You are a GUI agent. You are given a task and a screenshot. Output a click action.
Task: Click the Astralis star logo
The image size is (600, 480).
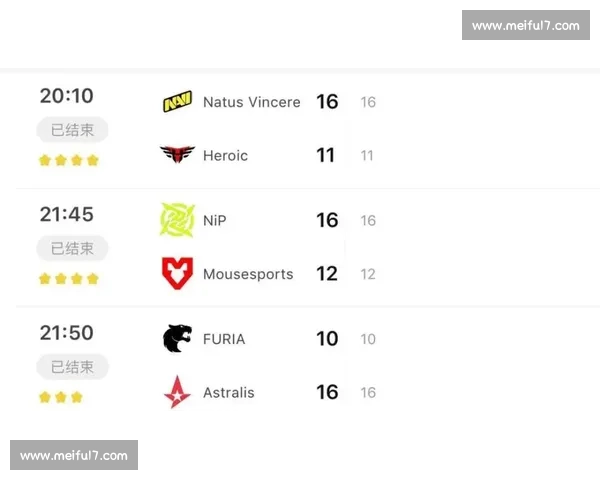coord(177,392)
